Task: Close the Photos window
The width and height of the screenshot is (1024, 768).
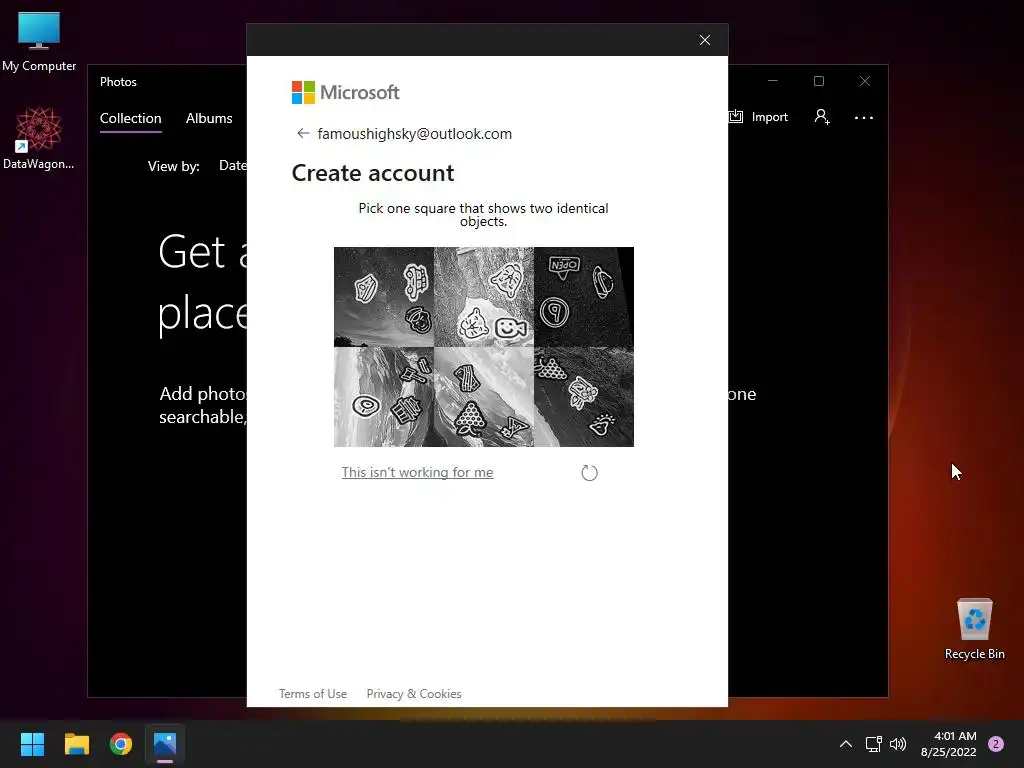Action: [865, 81]
